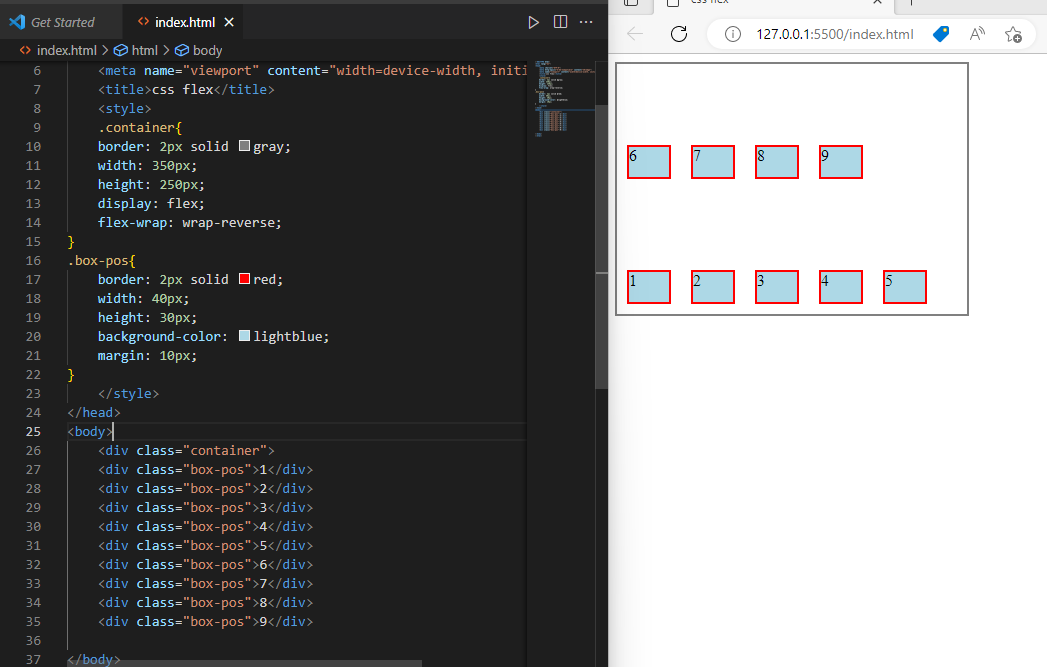The height and width of the screenshot is (667, 1047).
Task: Click the editor vertical scrollbar
Action: [602, 246]
